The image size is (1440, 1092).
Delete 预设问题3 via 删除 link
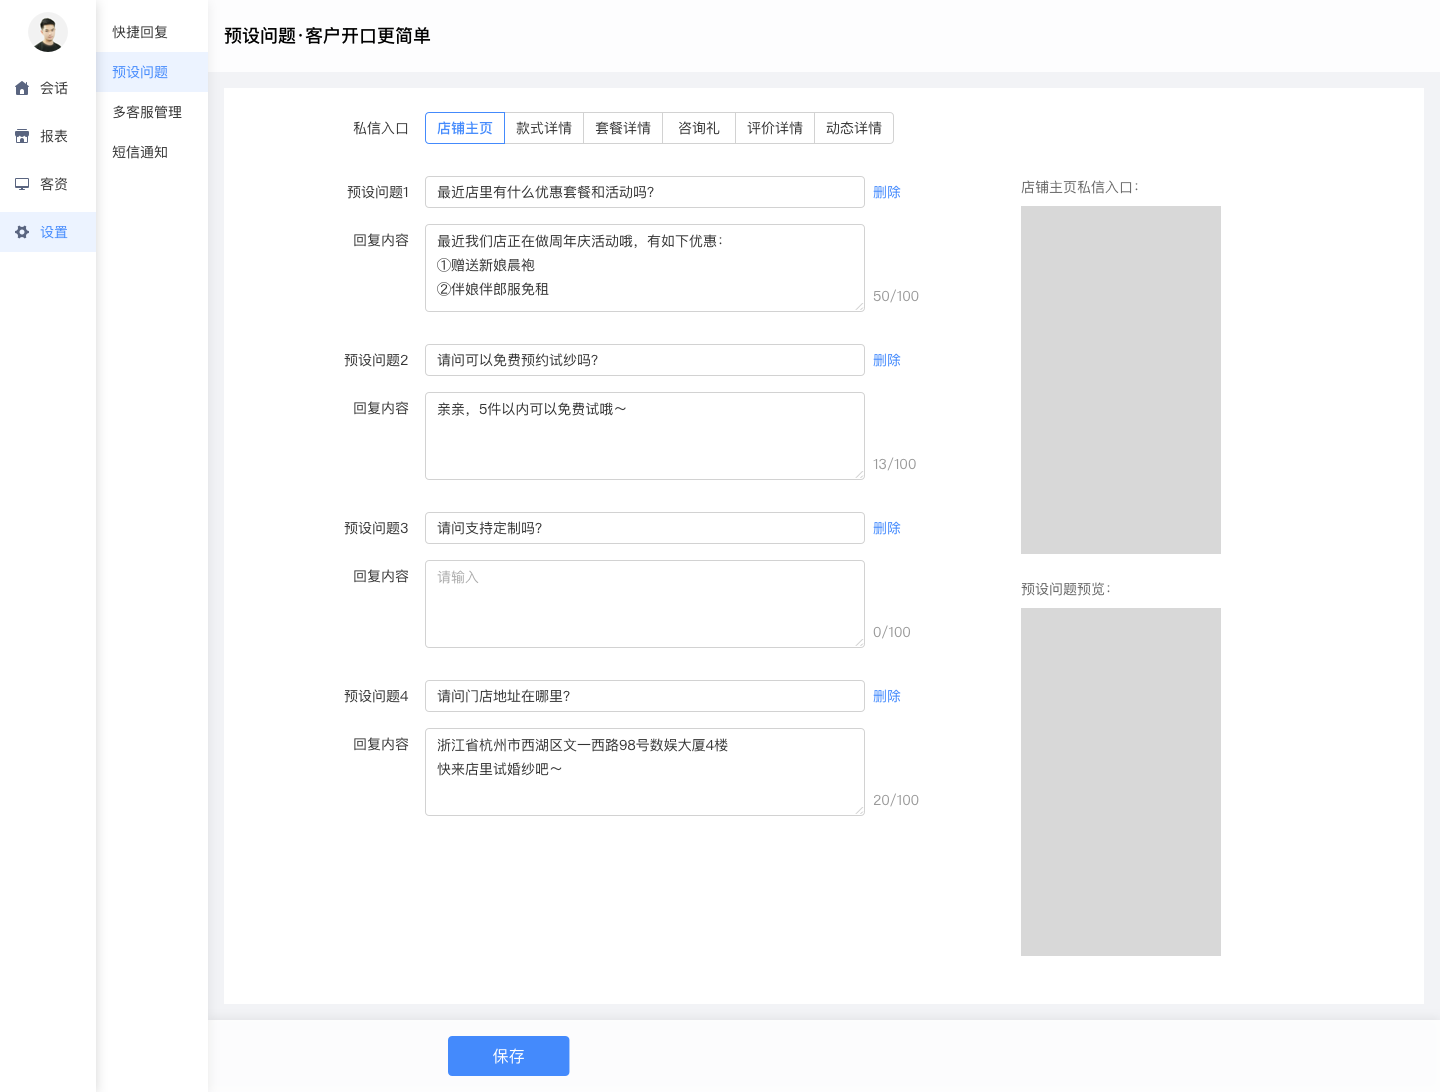(x=887, y=528)
